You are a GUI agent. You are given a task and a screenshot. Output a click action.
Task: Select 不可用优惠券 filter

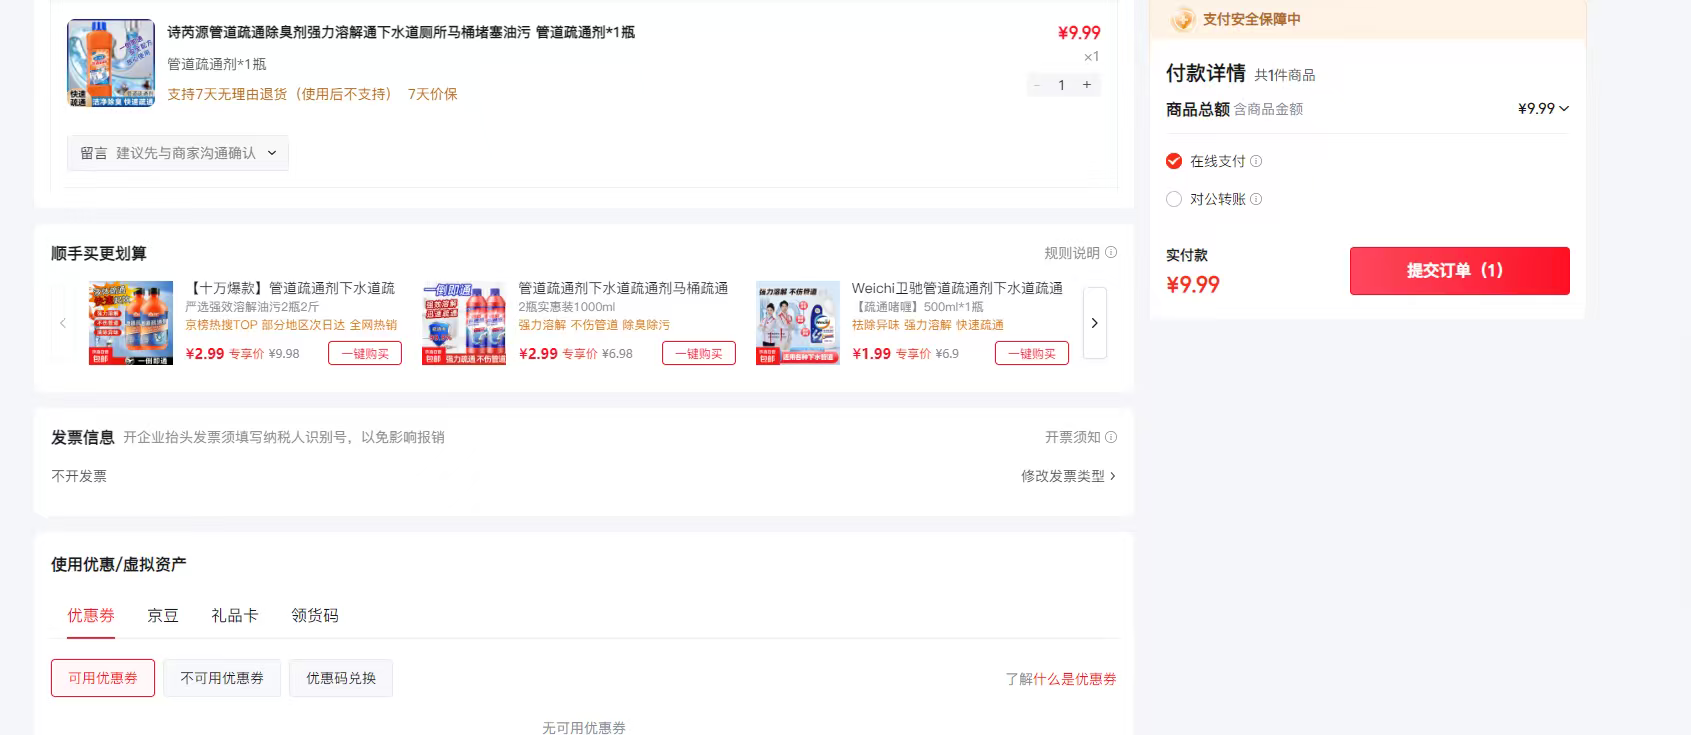pyautogui.click(x=222, y=678)
